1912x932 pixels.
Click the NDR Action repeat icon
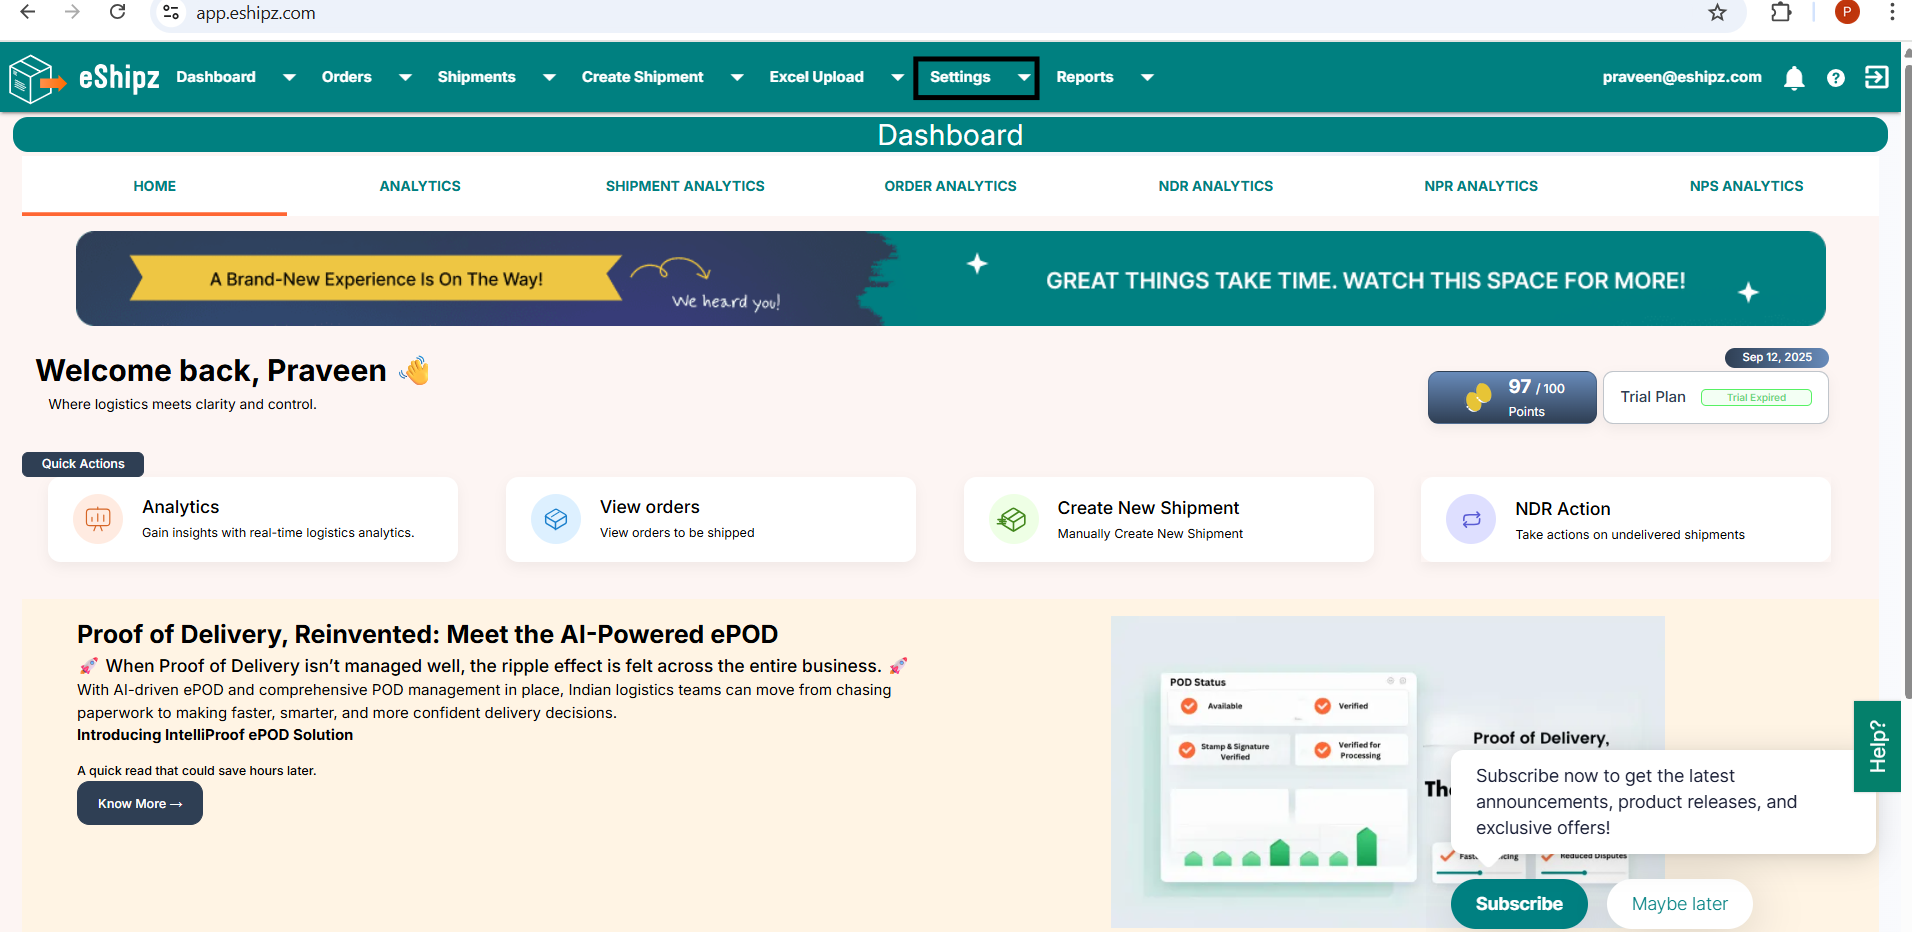click(1471, 519)
